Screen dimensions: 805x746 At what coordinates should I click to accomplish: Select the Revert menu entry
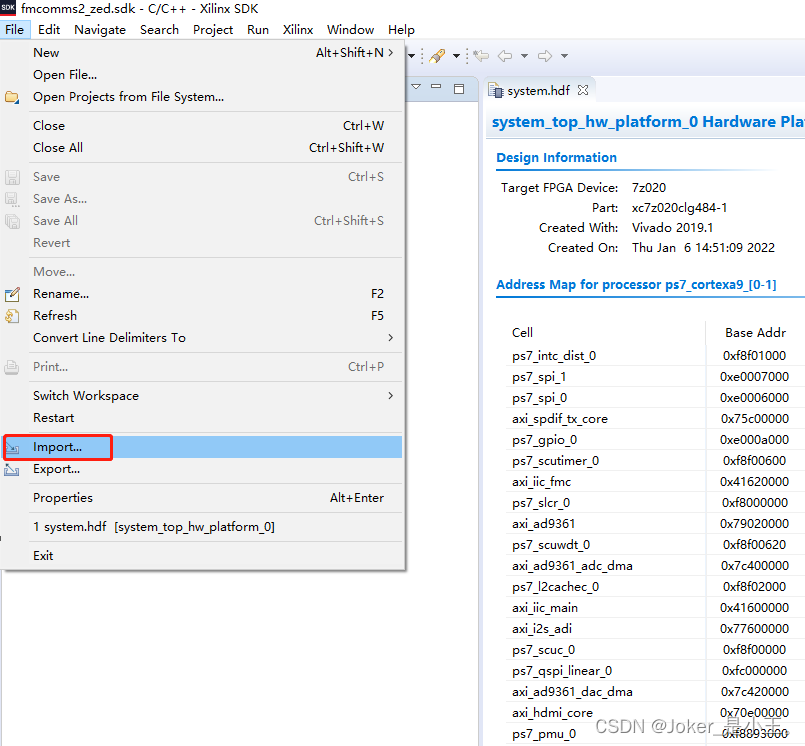coord(201,243)
